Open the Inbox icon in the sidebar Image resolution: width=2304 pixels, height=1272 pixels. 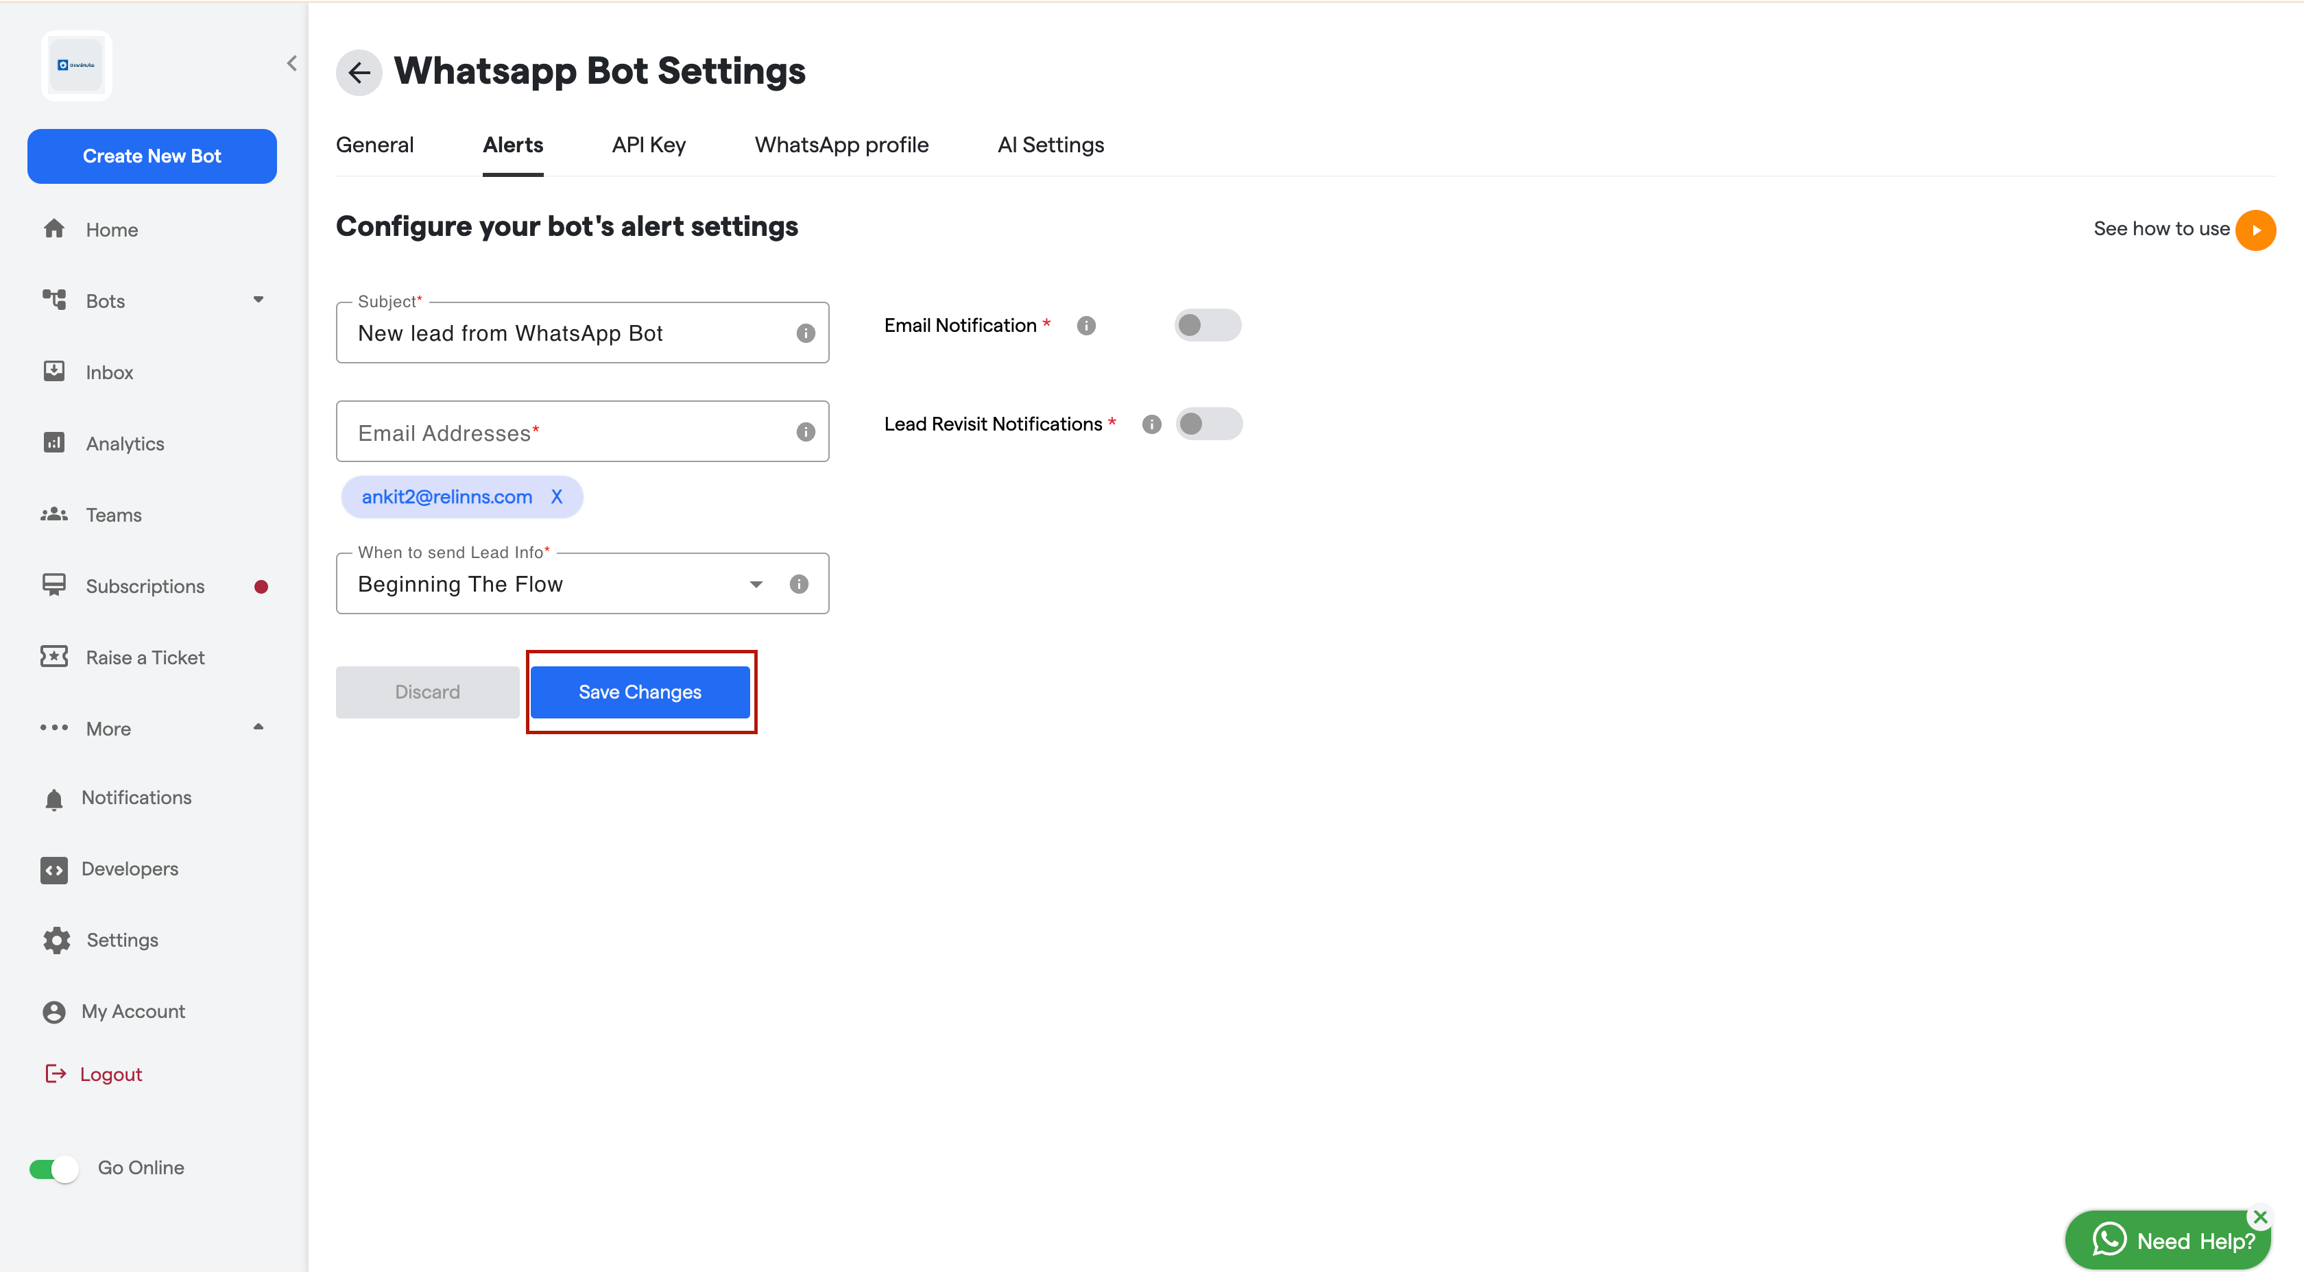pos(54,372)
